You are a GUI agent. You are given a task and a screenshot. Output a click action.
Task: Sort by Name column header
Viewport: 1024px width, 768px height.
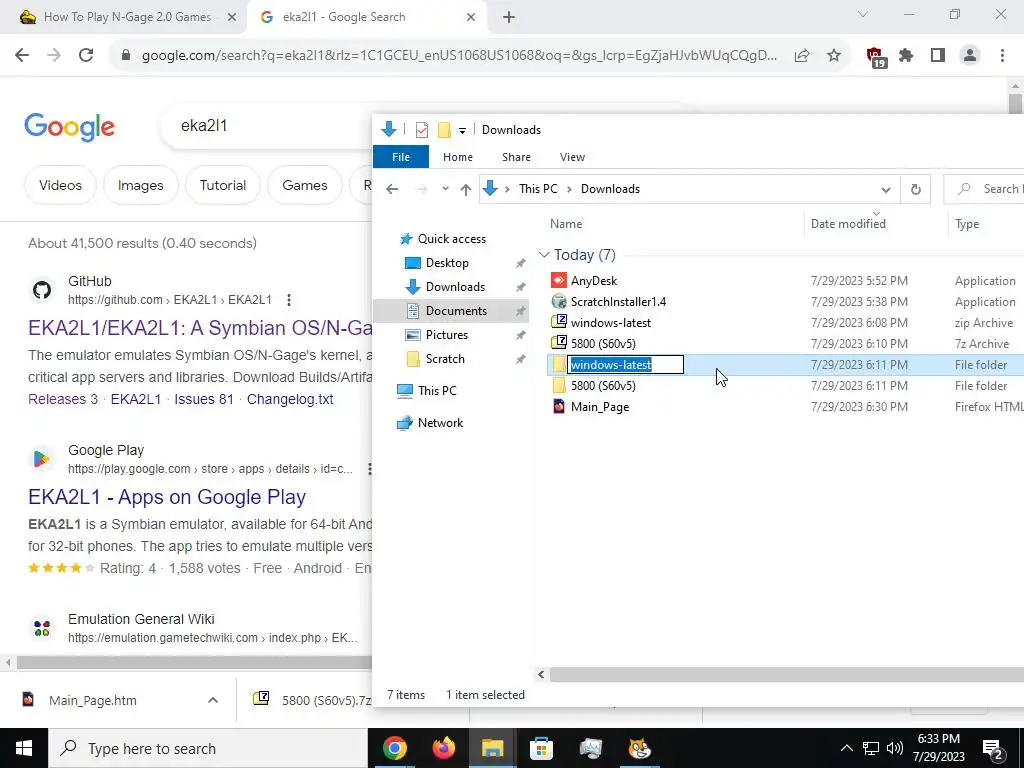[x=673, y=224]
